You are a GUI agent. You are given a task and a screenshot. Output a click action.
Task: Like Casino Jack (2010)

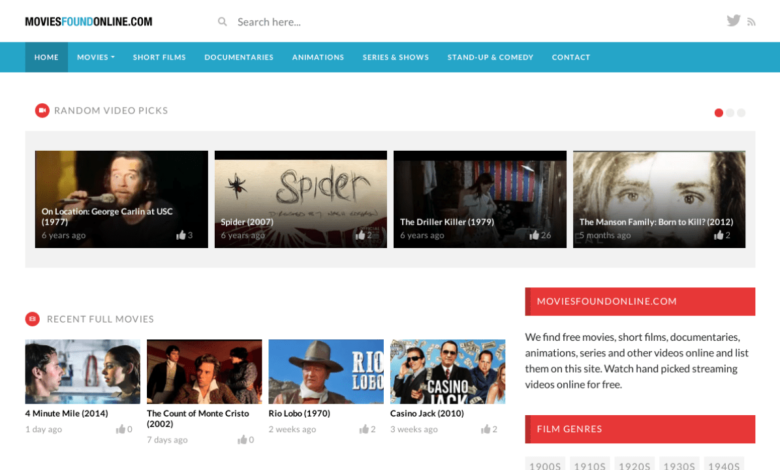point(486,429)
